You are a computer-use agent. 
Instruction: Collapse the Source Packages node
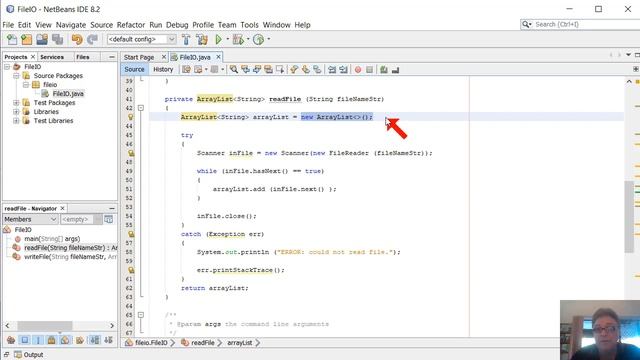(x=16, y=76)
